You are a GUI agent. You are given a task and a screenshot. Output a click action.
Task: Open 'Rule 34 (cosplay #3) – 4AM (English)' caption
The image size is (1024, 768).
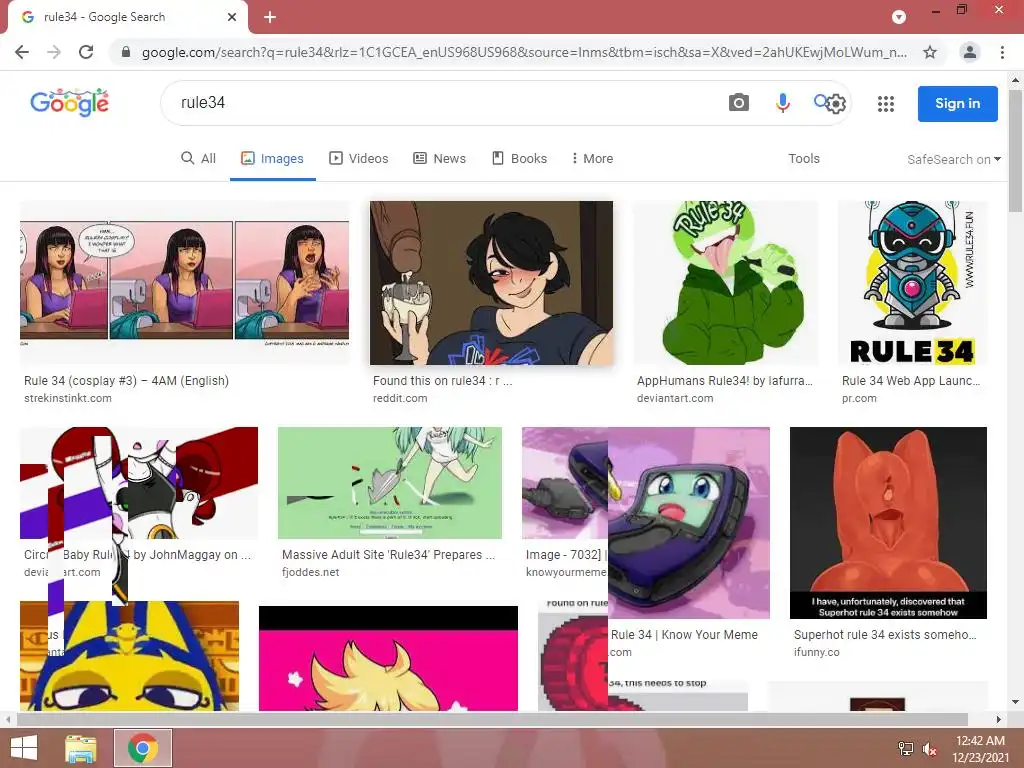pos(126,381)
